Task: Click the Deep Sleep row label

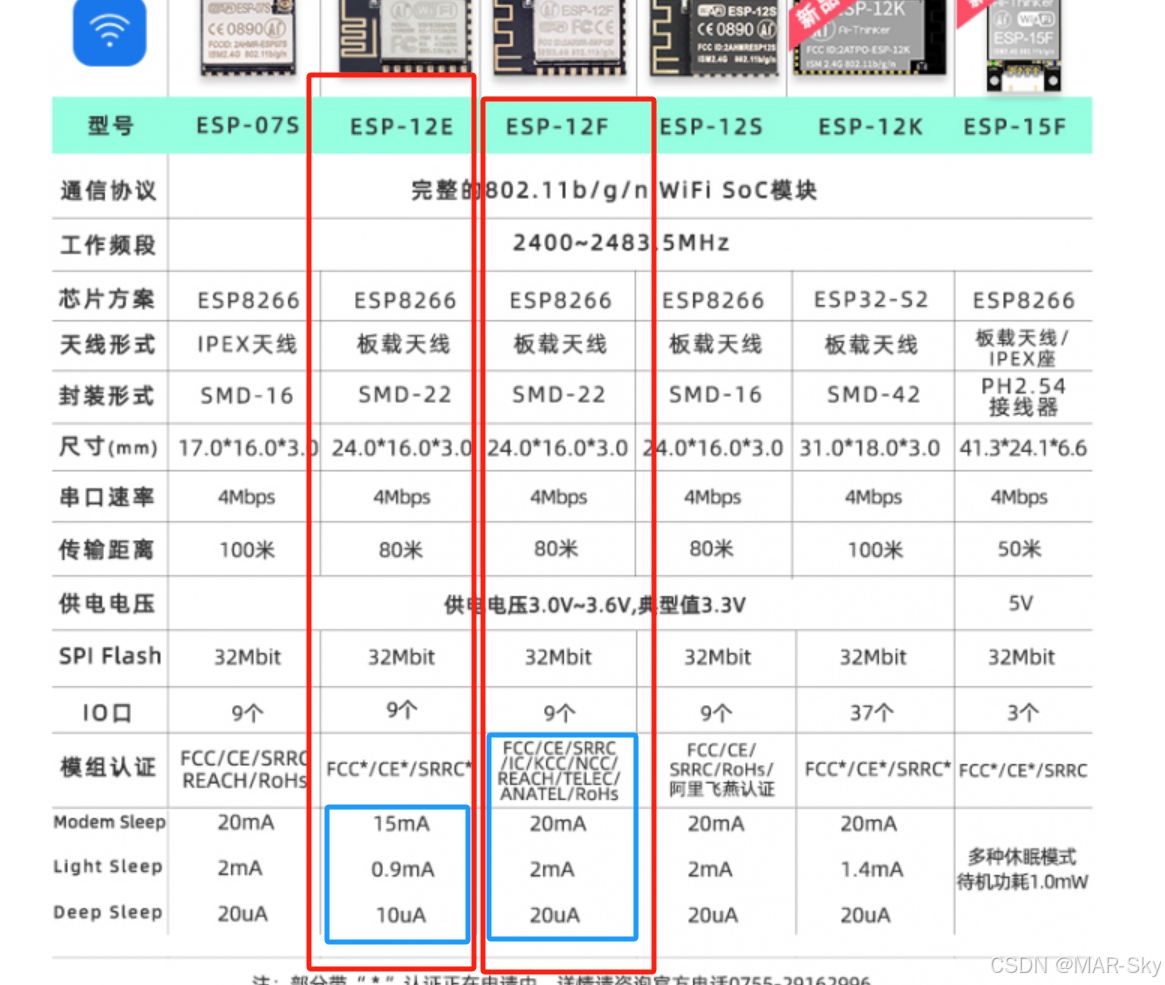Action: click(x=108, y=912)
